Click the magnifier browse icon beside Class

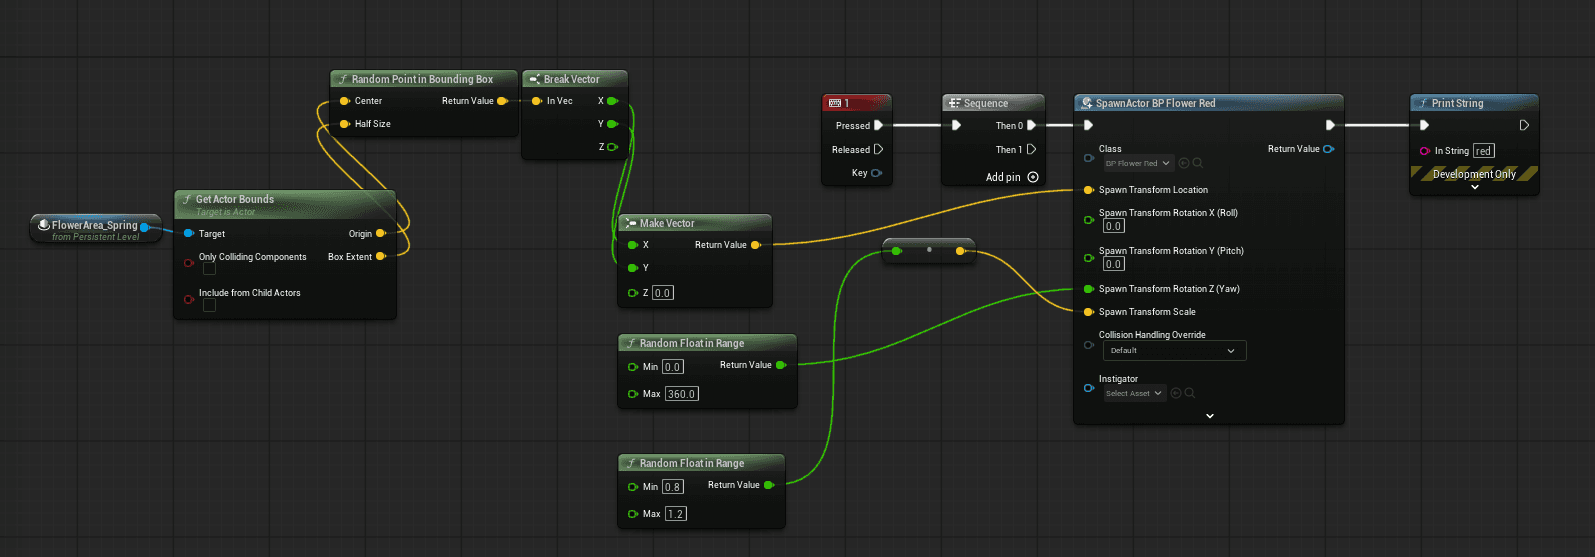coord(1197,163)
